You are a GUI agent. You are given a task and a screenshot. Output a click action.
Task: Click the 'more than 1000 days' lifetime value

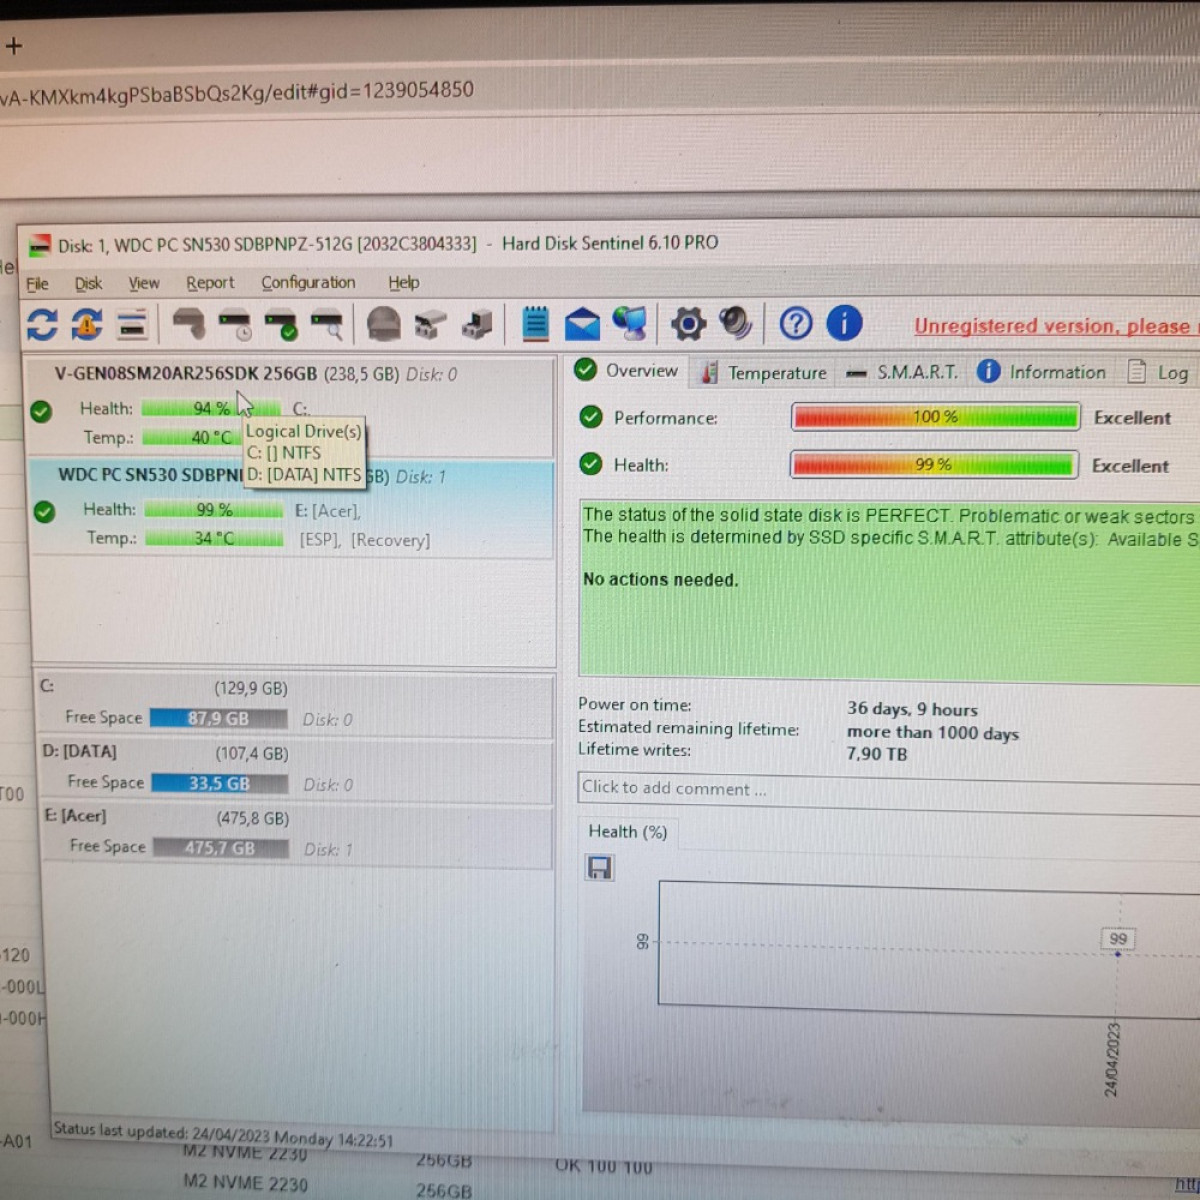coord(933,732)
